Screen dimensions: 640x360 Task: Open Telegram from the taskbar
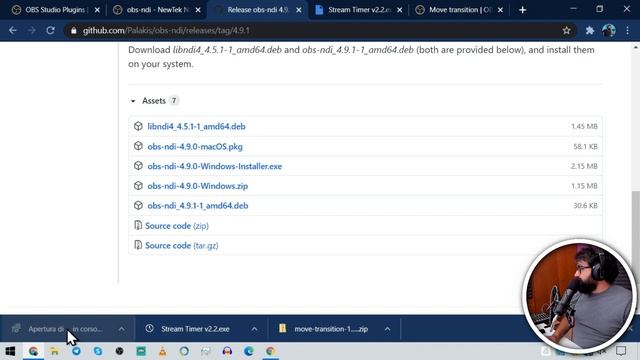pyautogui.click(x=76, y=351)
